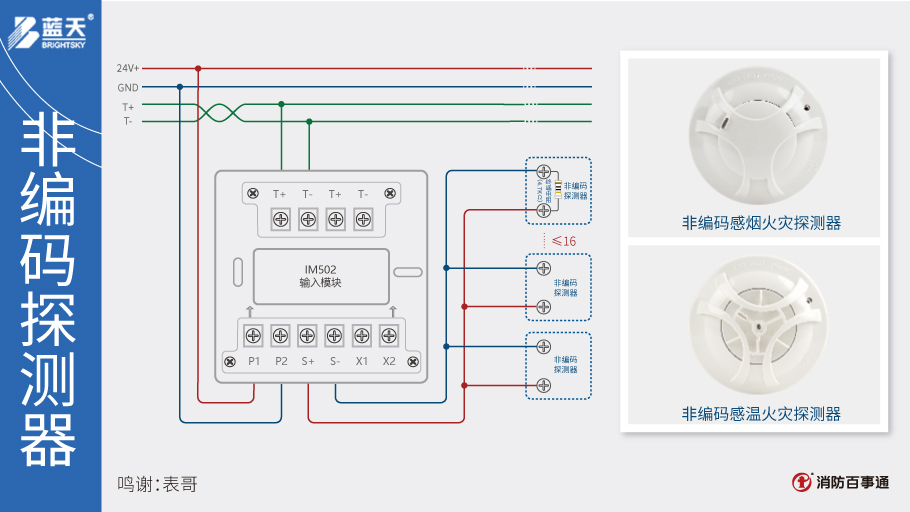Click the junction dot on the 24V+ line
This screenshot has width=910, height=512.
198,68
